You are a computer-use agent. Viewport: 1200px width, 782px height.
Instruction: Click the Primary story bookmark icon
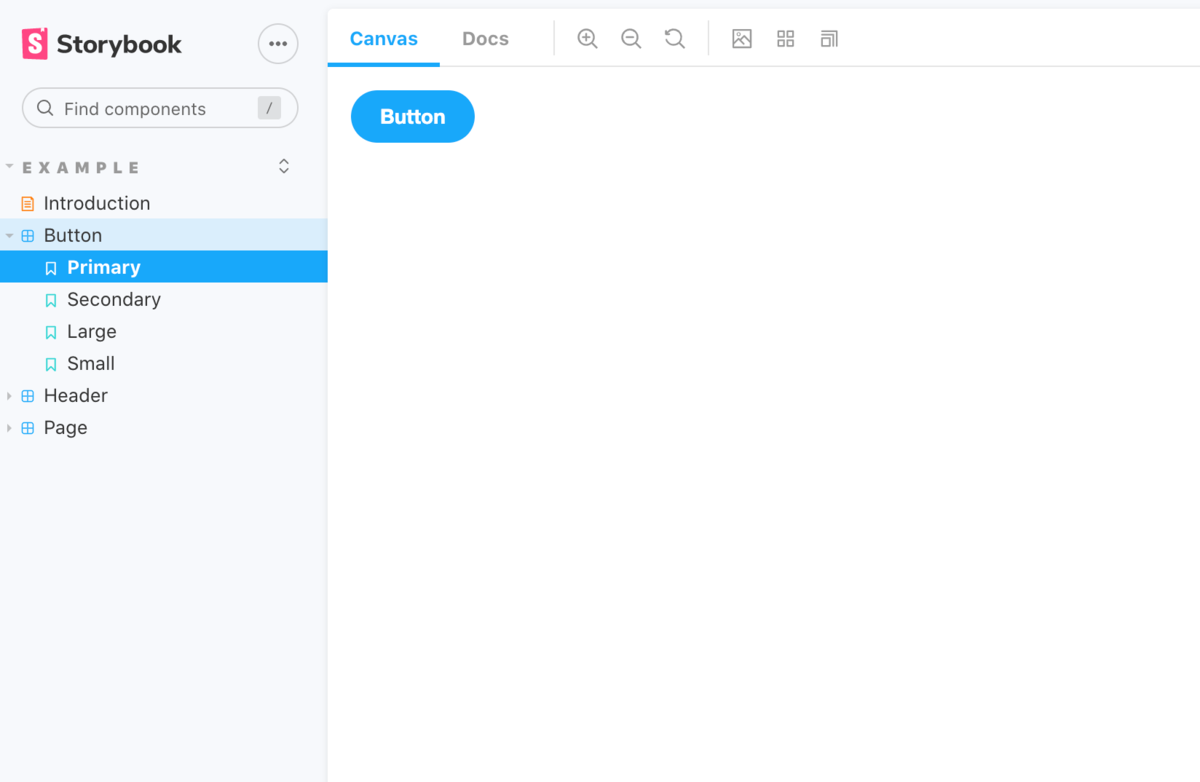[x=51, y=268]
